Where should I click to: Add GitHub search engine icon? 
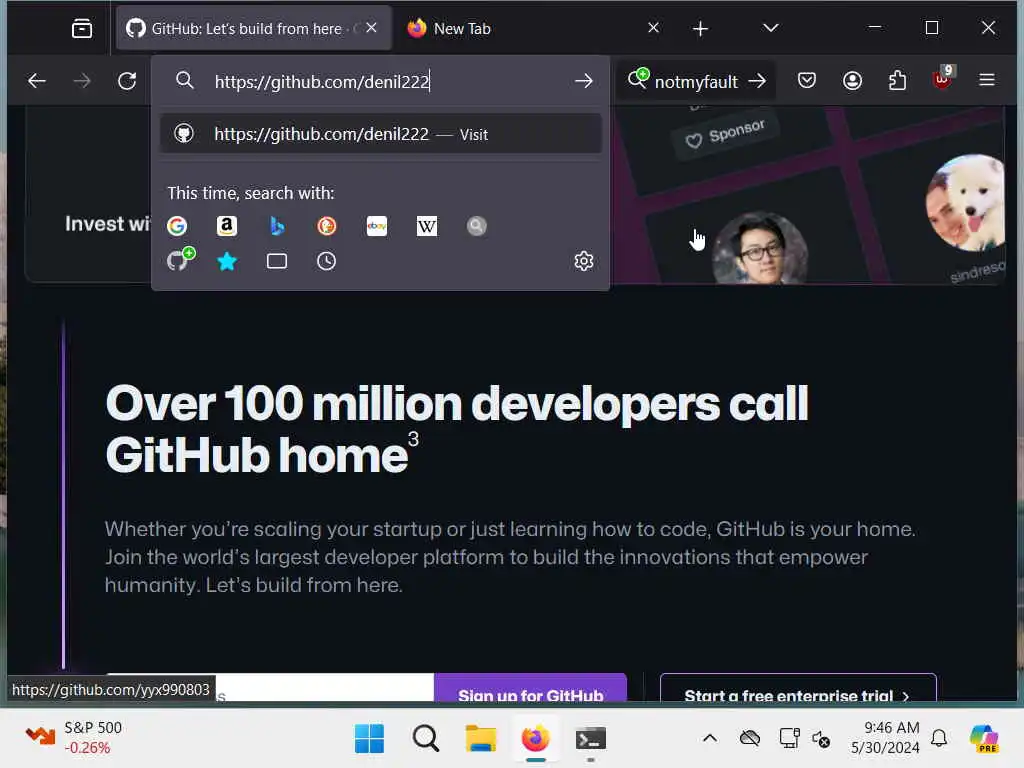(178, 261)
